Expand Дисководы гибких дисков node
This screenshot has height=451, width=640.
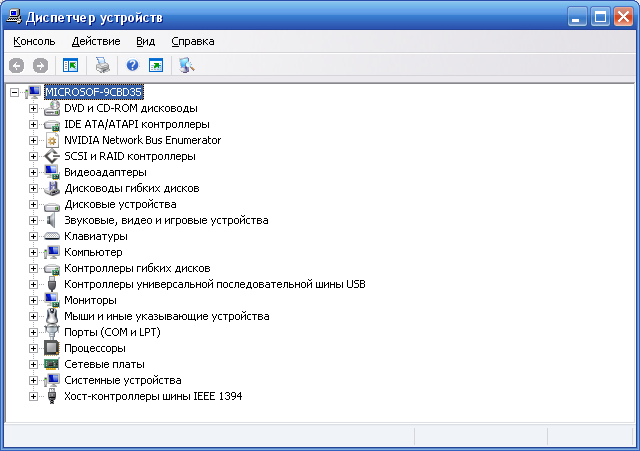pyautogui.click(x=33, y=189)
